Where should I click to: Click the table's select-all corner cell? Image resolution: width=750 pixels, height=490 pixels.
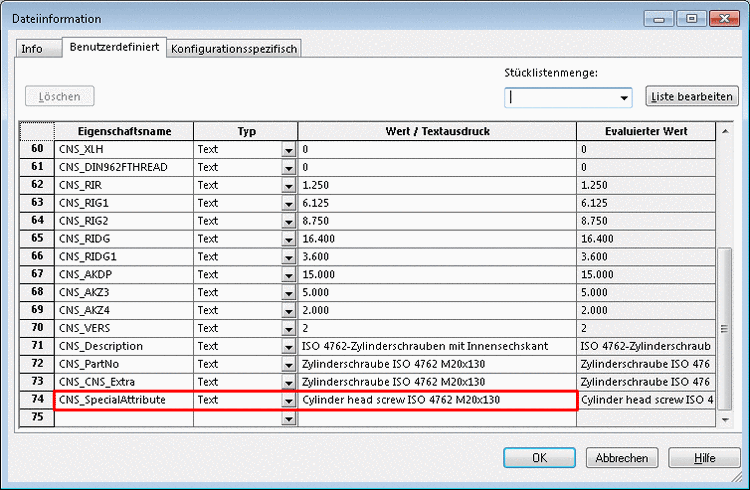click(37, 131)
